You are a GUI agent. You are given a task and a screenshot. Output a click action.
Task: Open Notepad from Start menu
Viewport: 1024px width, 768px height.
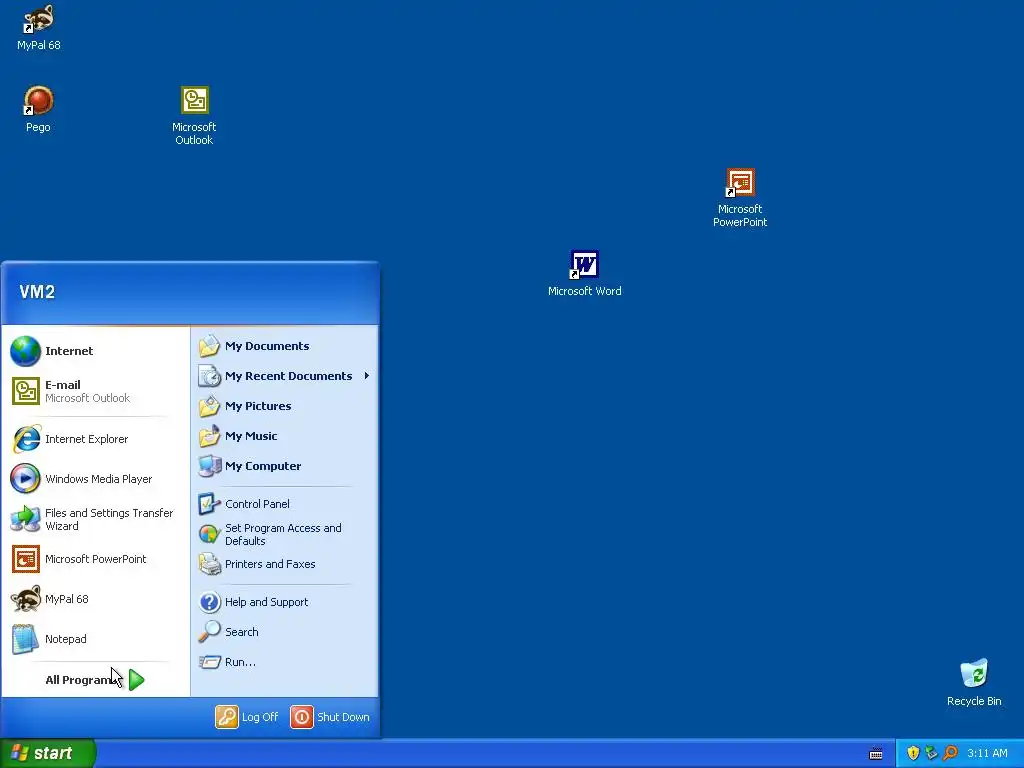pyautogui.click(x=97, y=639)
